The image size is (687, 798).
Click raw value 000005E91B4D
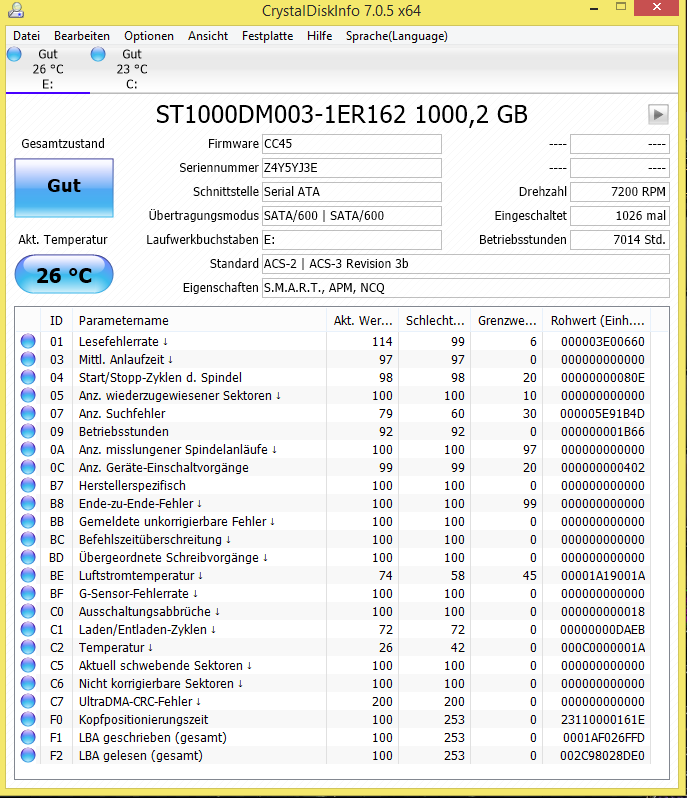(x=603, y=414)
